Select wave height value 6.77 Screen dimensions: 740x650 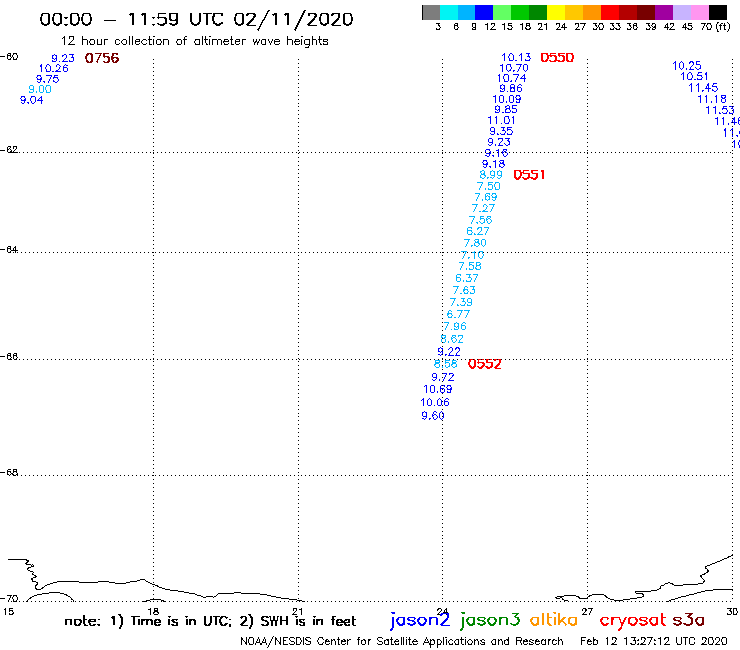click(458, 314)
